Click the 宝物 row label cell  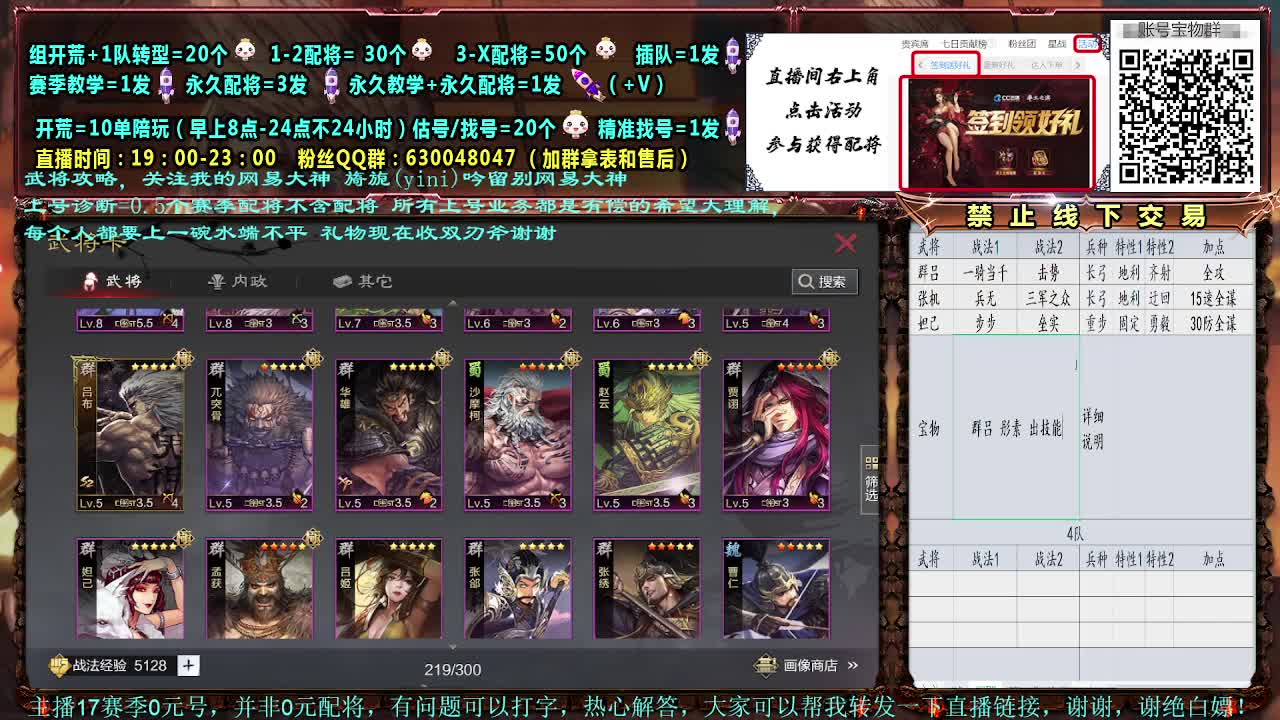point(930,428)
